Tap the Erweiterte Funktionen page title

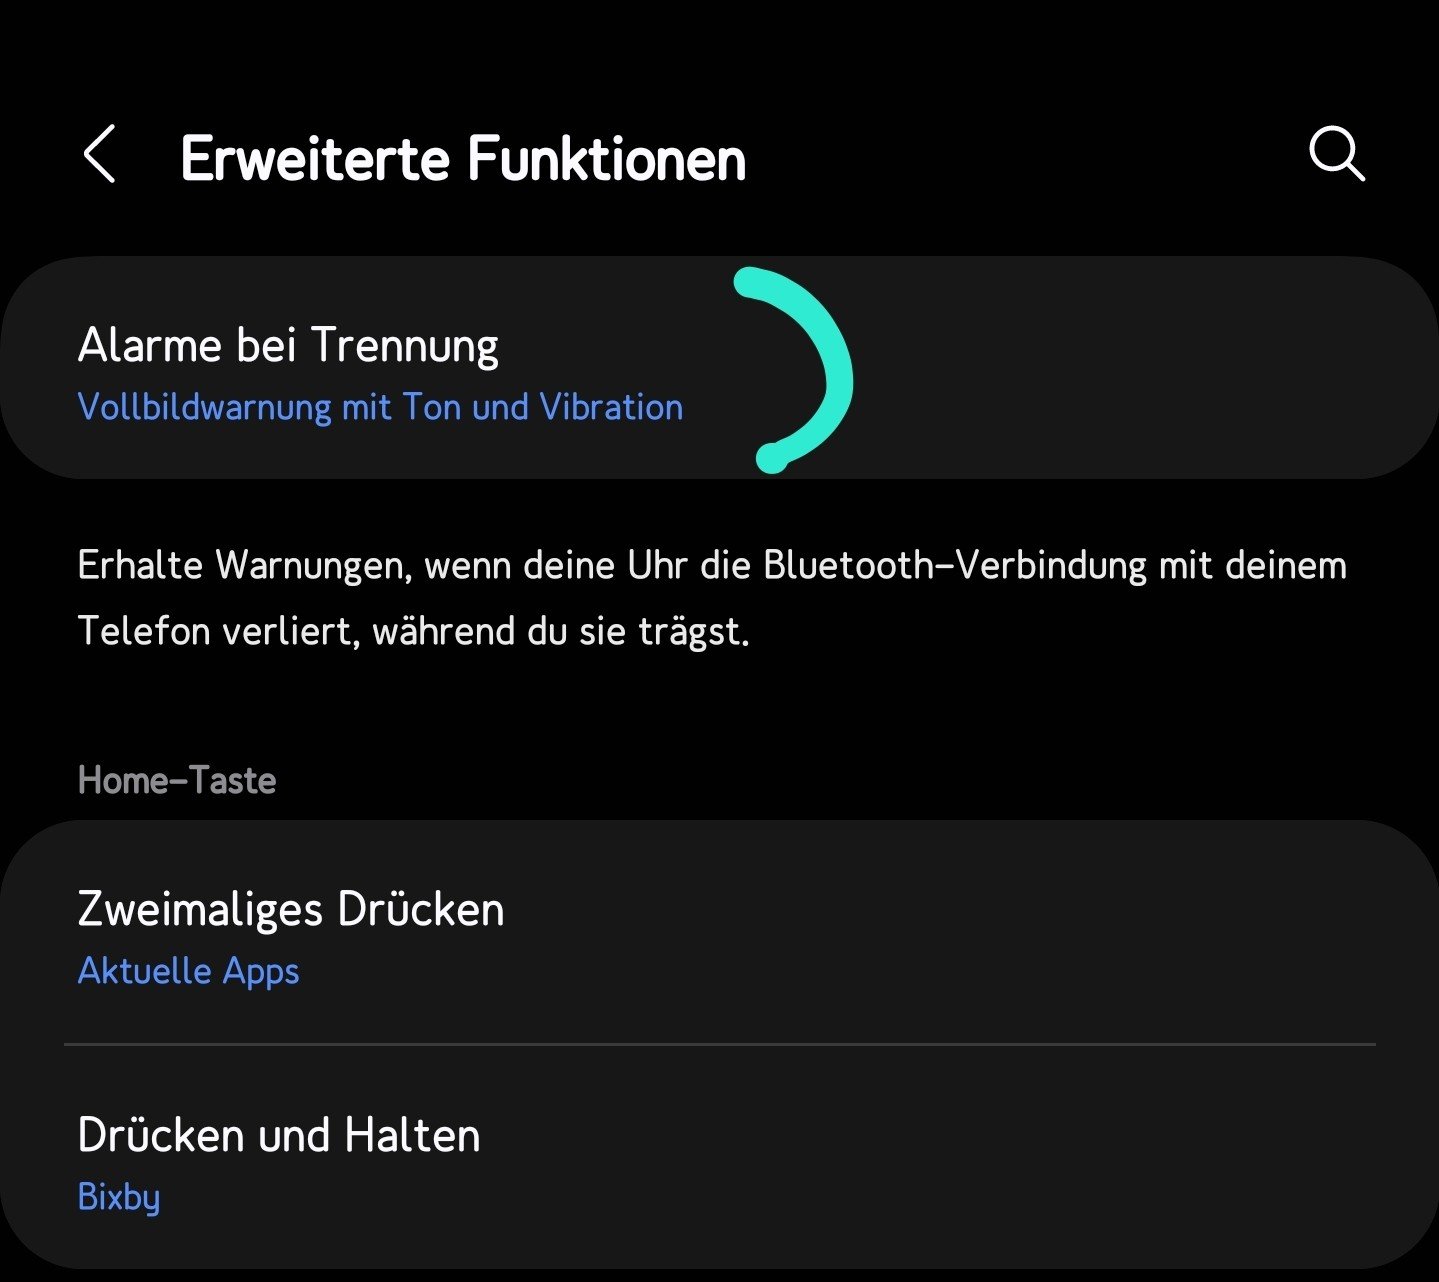click(463, 159)
